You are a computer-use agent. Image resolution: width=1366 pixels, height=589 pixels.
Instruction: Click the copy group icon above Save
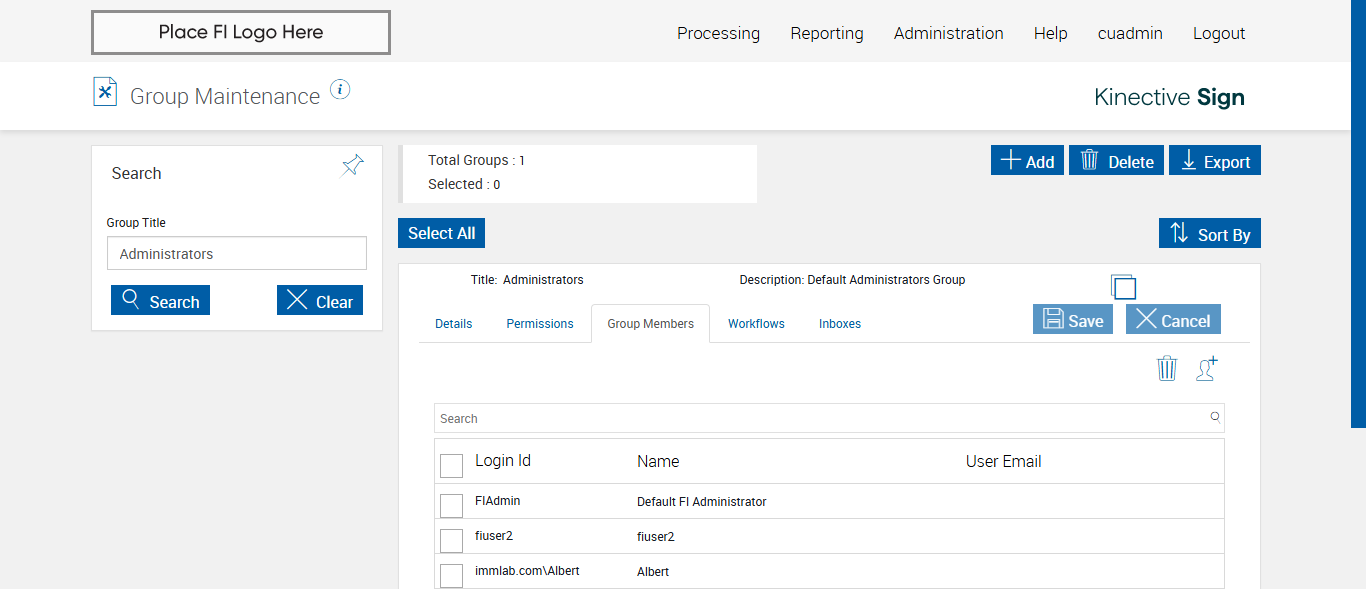pos(1124,287)
